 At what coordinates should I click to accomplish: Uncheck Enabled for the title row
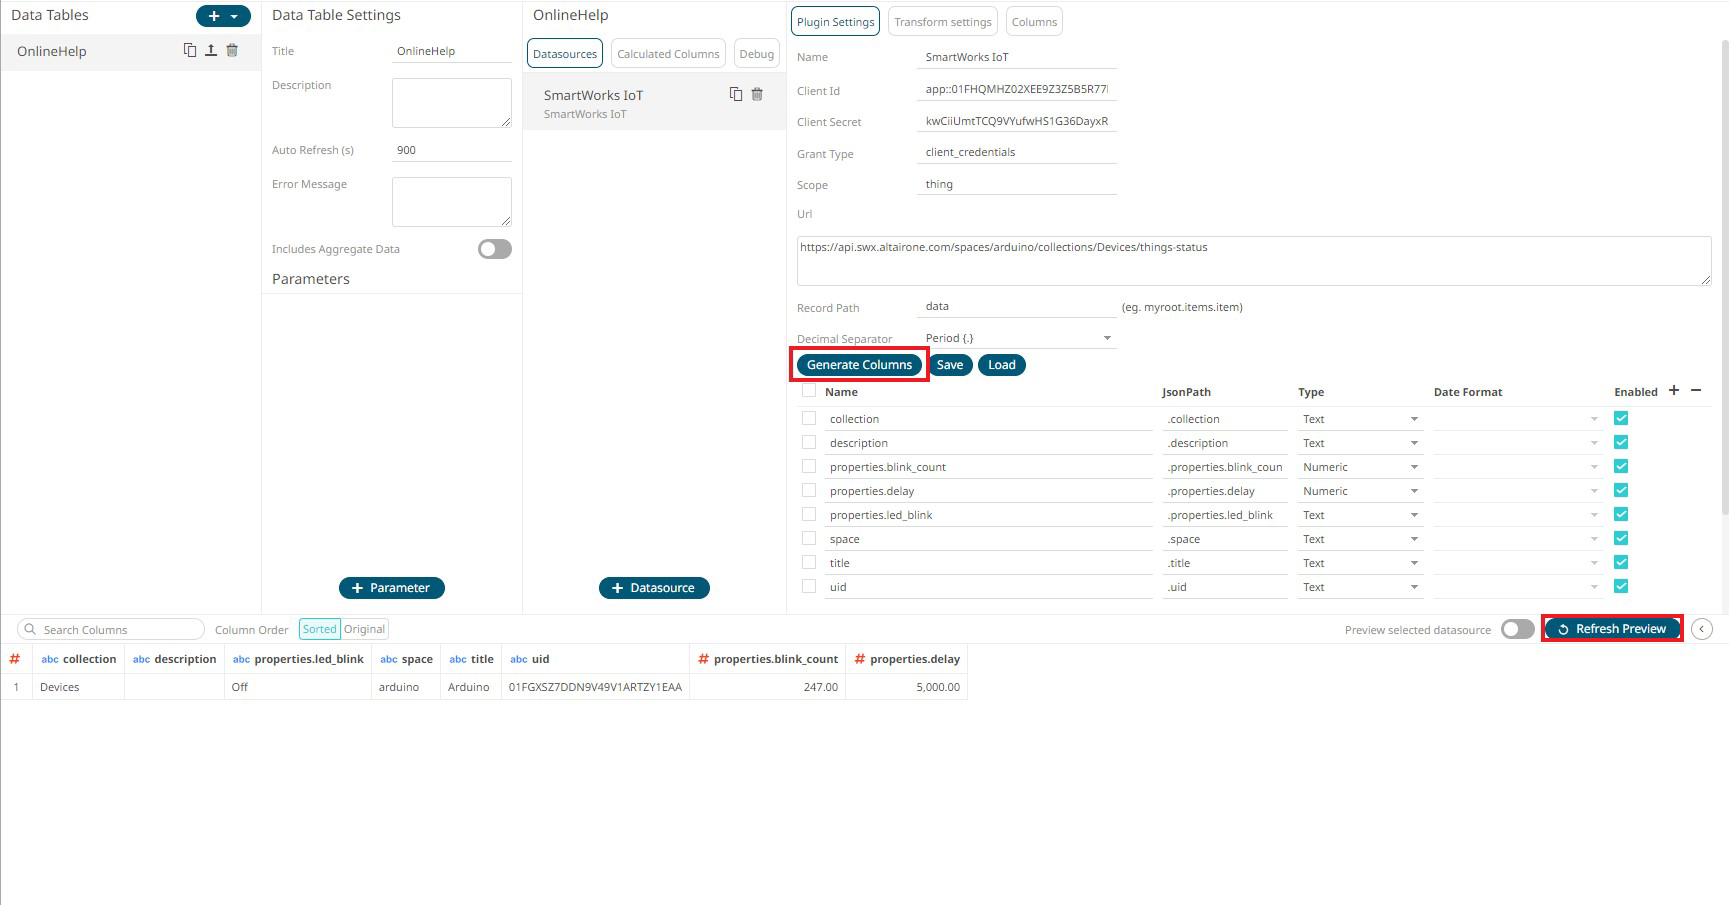(x=1621, y=562)
